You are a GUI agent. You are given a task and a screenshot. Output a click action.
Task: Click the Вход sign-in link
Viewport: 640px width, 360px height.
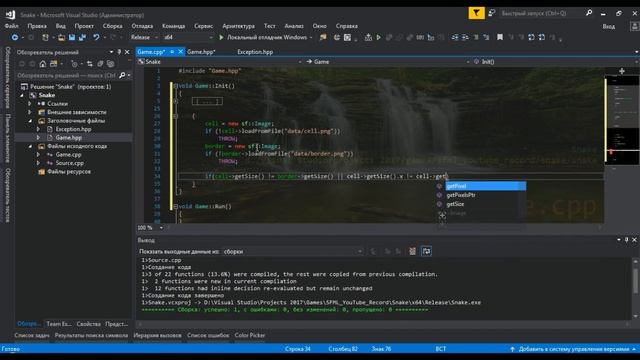[609, 26]
